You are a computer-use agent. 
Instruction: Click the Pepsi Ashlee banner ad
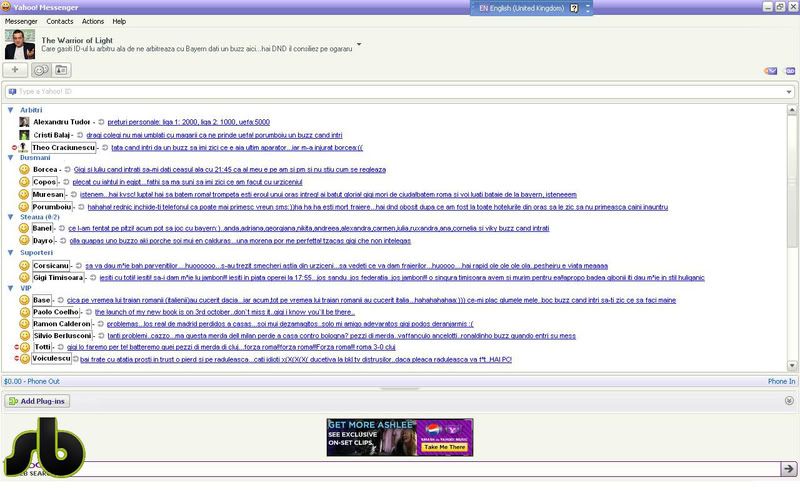click(400, 437)
